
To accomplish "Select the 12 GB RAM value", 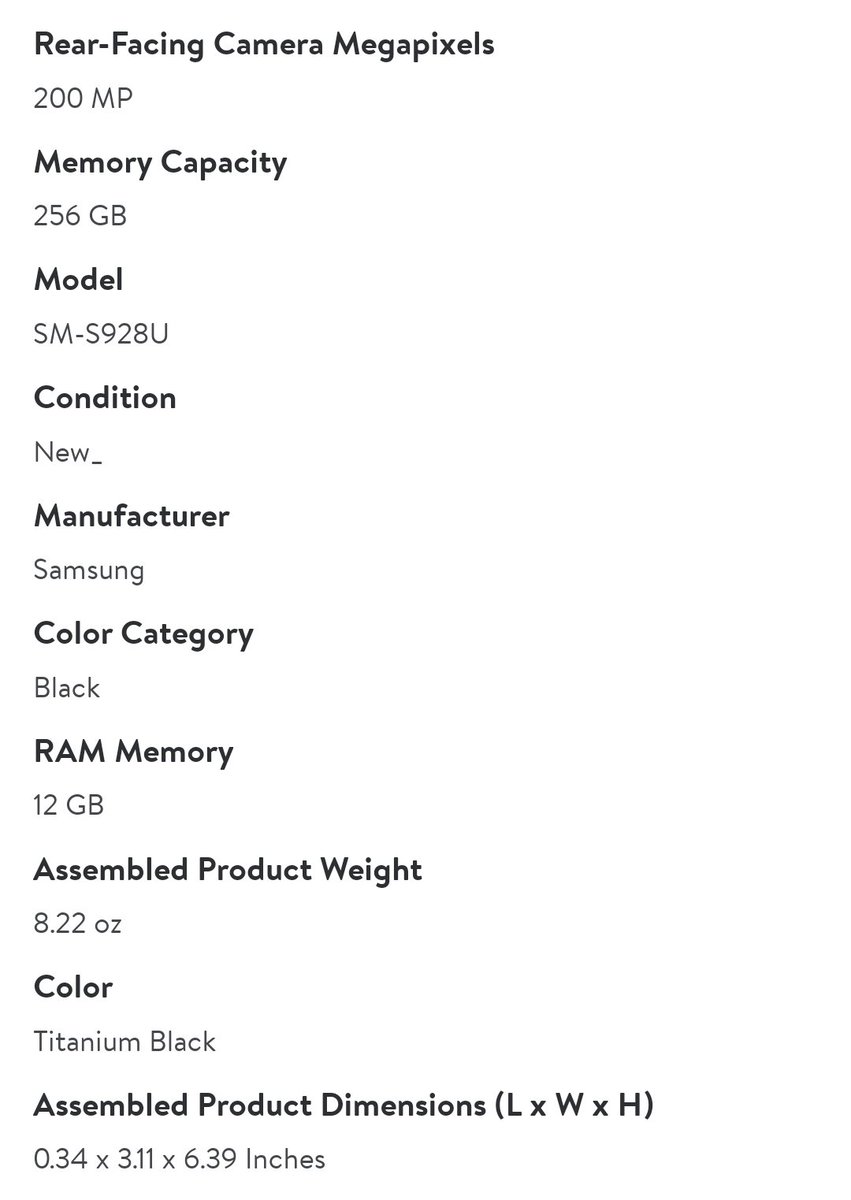I will (x=68, y=806).
